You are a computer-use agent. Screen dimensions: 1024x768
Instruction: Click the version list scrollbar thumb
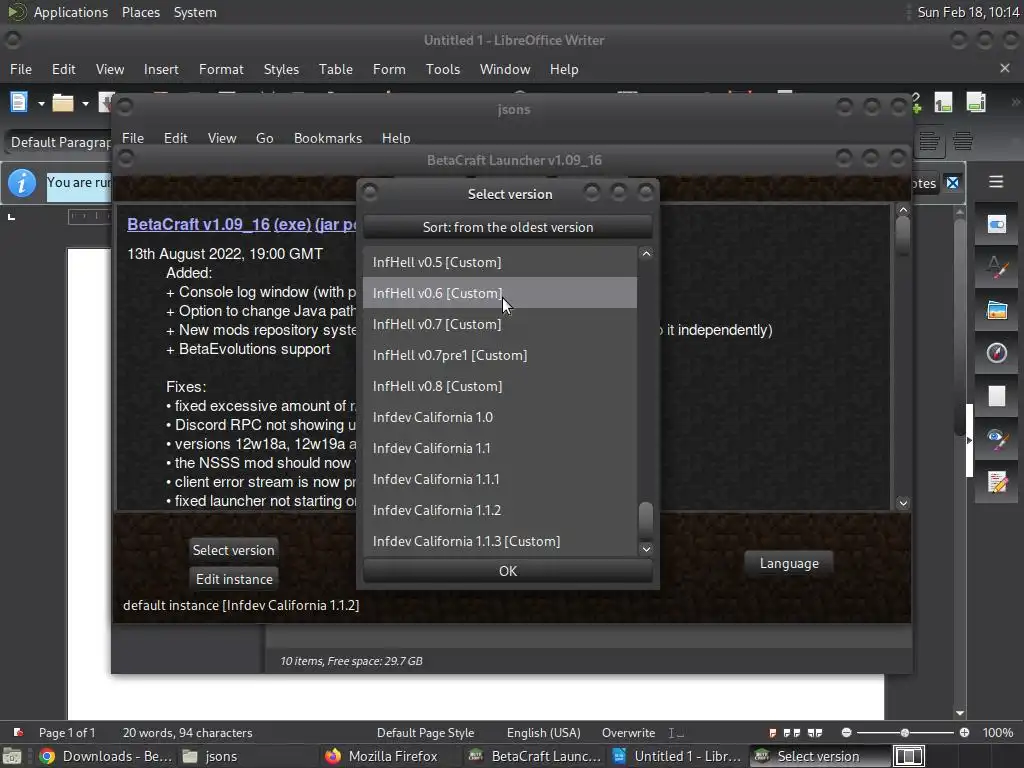point(646,520)
